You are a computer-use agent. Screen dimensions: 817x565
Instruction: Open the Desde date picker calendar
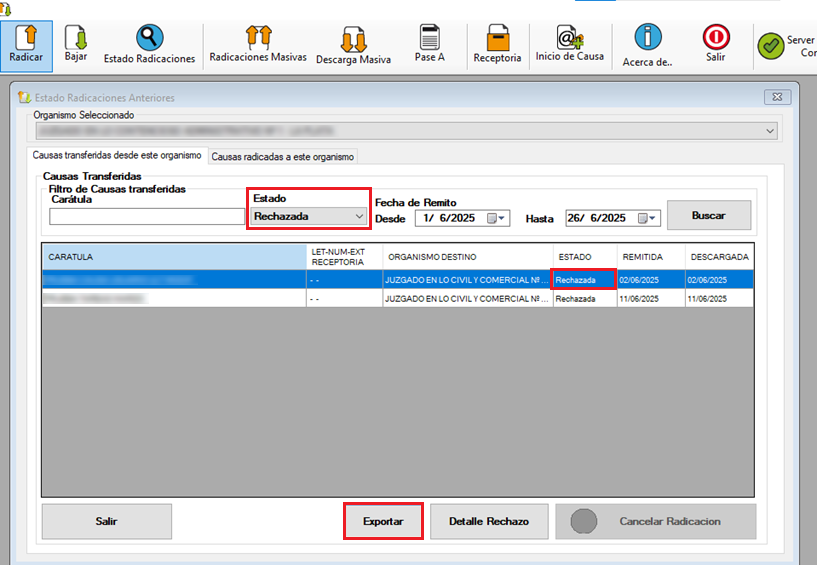point(497,218)
